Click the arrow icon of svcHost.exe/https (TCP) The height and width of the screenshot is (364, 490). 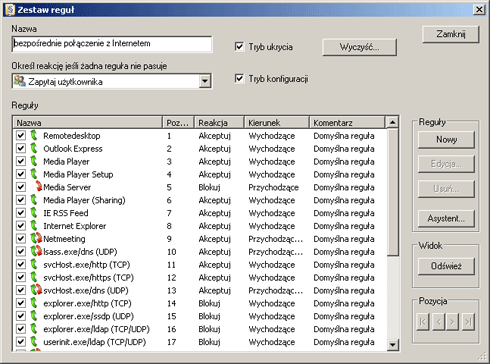(34, 277)
